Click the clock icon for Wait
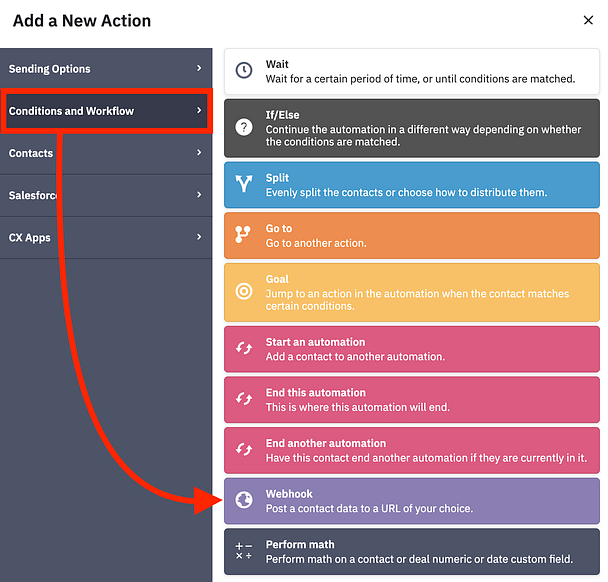The height and width of the screenshot is (582, 608). (244, 71)
